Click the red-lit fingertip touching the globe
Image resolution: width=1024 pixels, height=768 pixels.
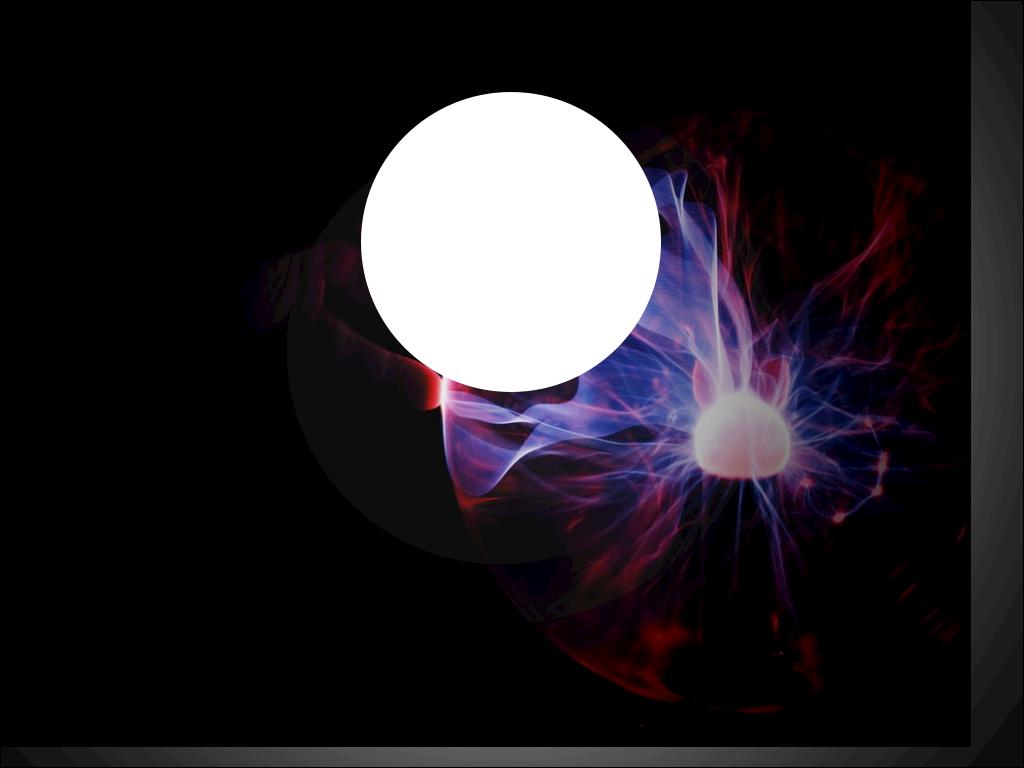[433, 388]
